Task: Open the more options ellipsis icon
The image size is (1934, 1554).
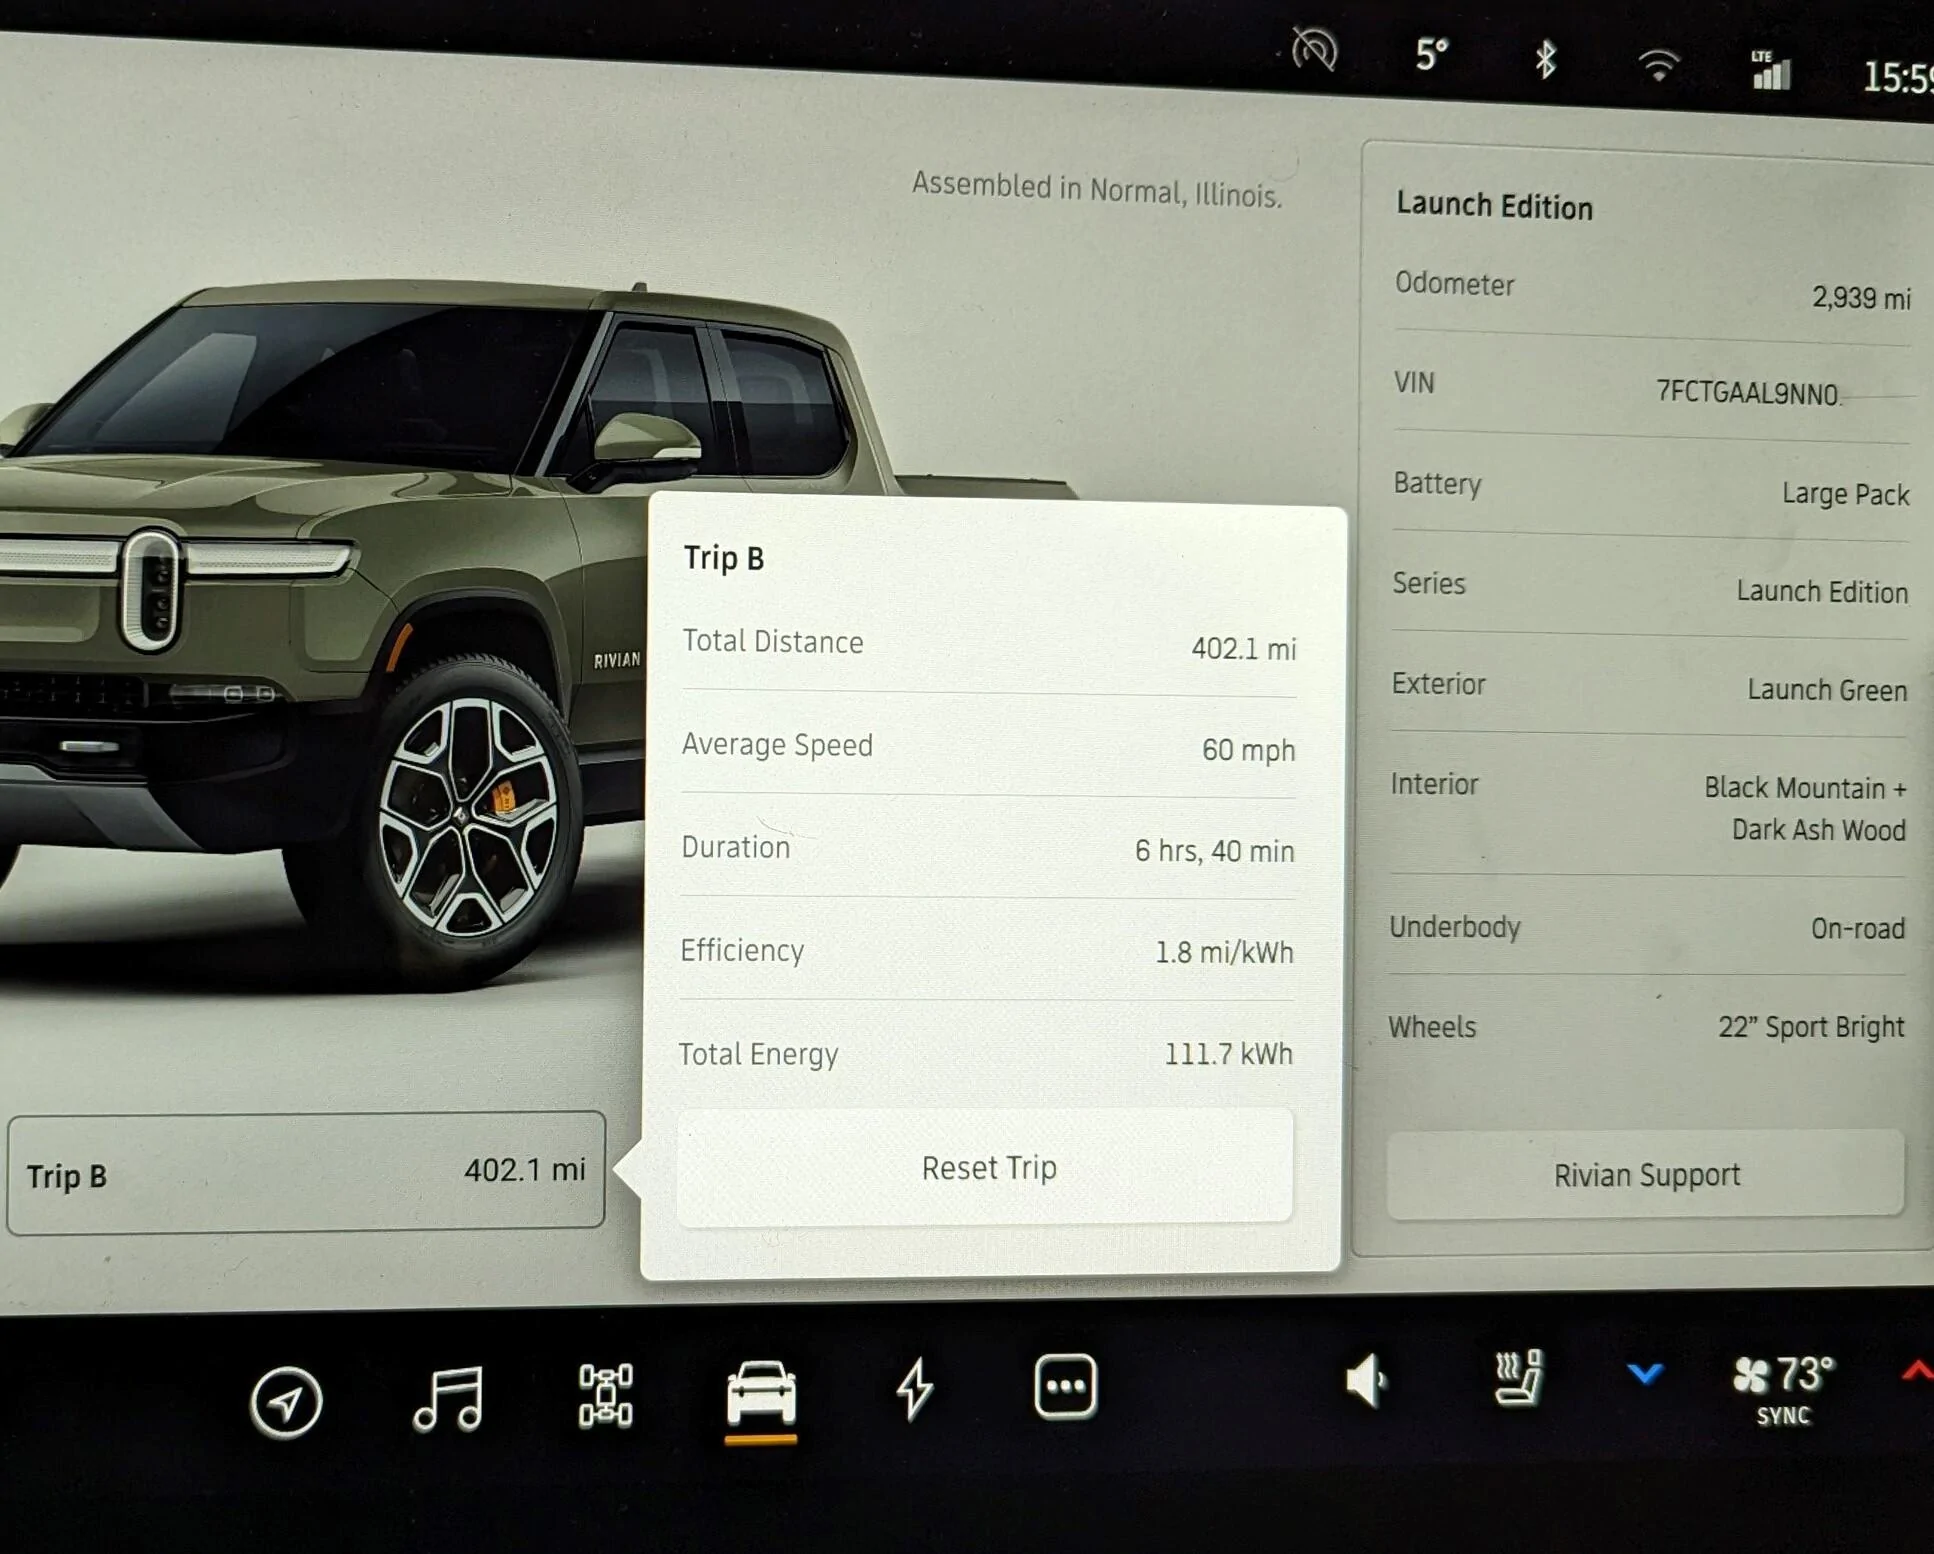Action: click(1065, 1386)
